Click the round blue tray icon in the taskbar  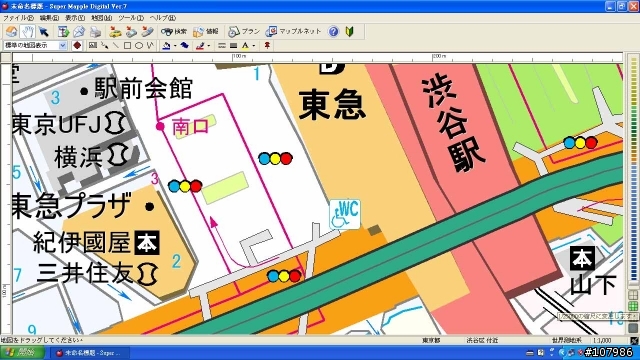(x=562, y=353)
